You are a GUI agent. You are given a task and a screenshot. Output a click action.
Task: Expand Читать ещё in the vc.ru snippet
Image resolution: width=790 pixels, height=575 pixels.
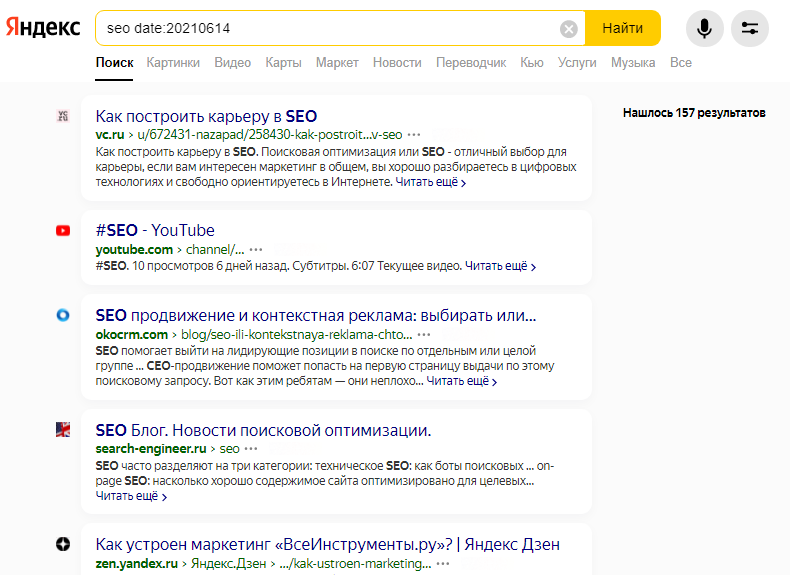coord(431,182)
